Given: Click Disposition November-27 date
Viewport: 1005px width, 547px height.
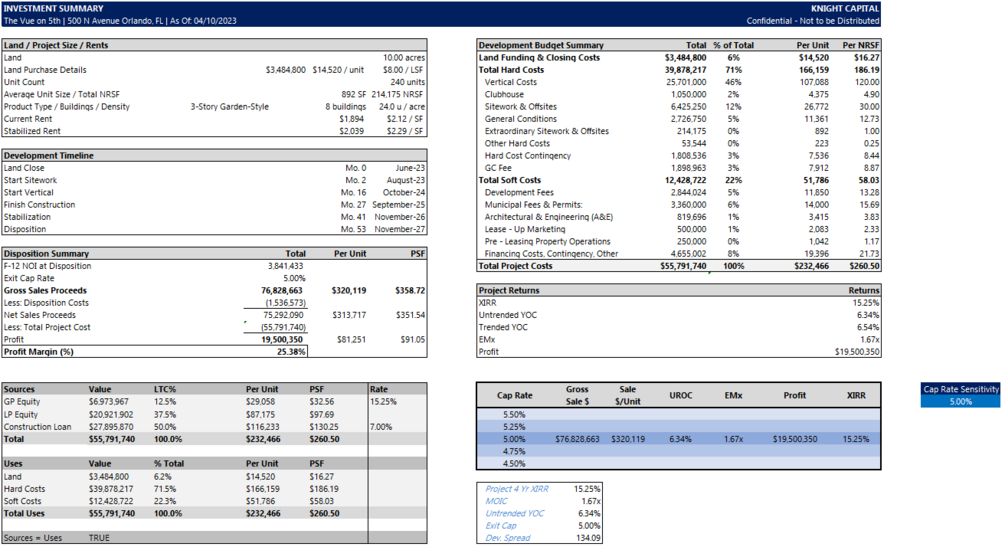Looking at the screenshot, I should [x=399, y=229].
